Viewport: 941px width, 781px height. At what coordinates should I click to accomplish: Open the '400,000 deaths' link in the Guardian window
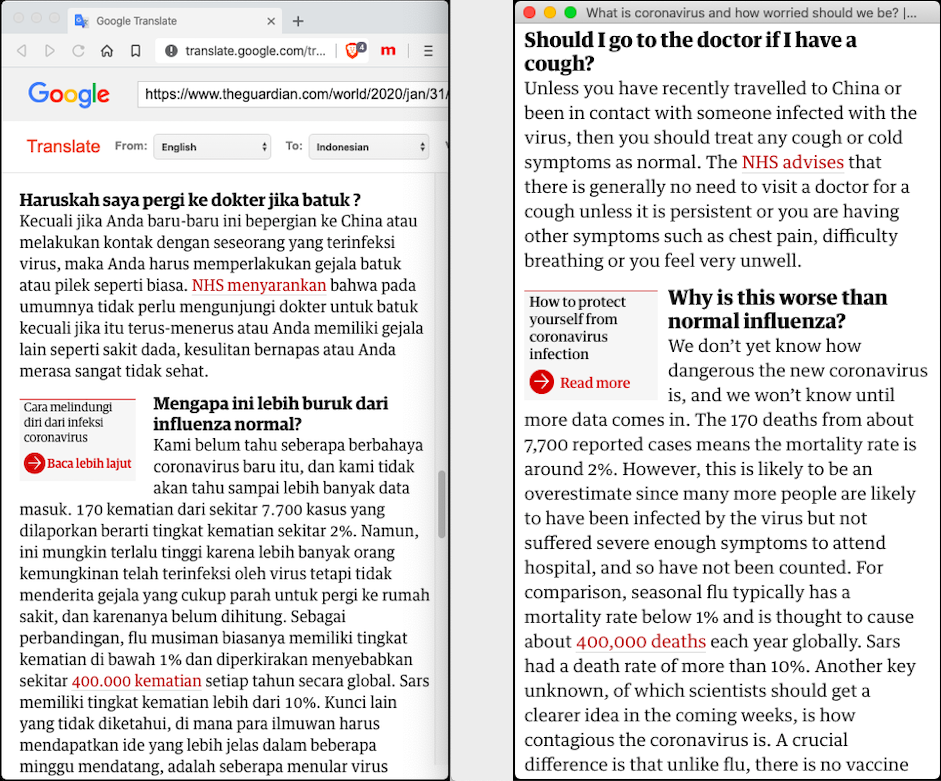[x=640, y=641]
